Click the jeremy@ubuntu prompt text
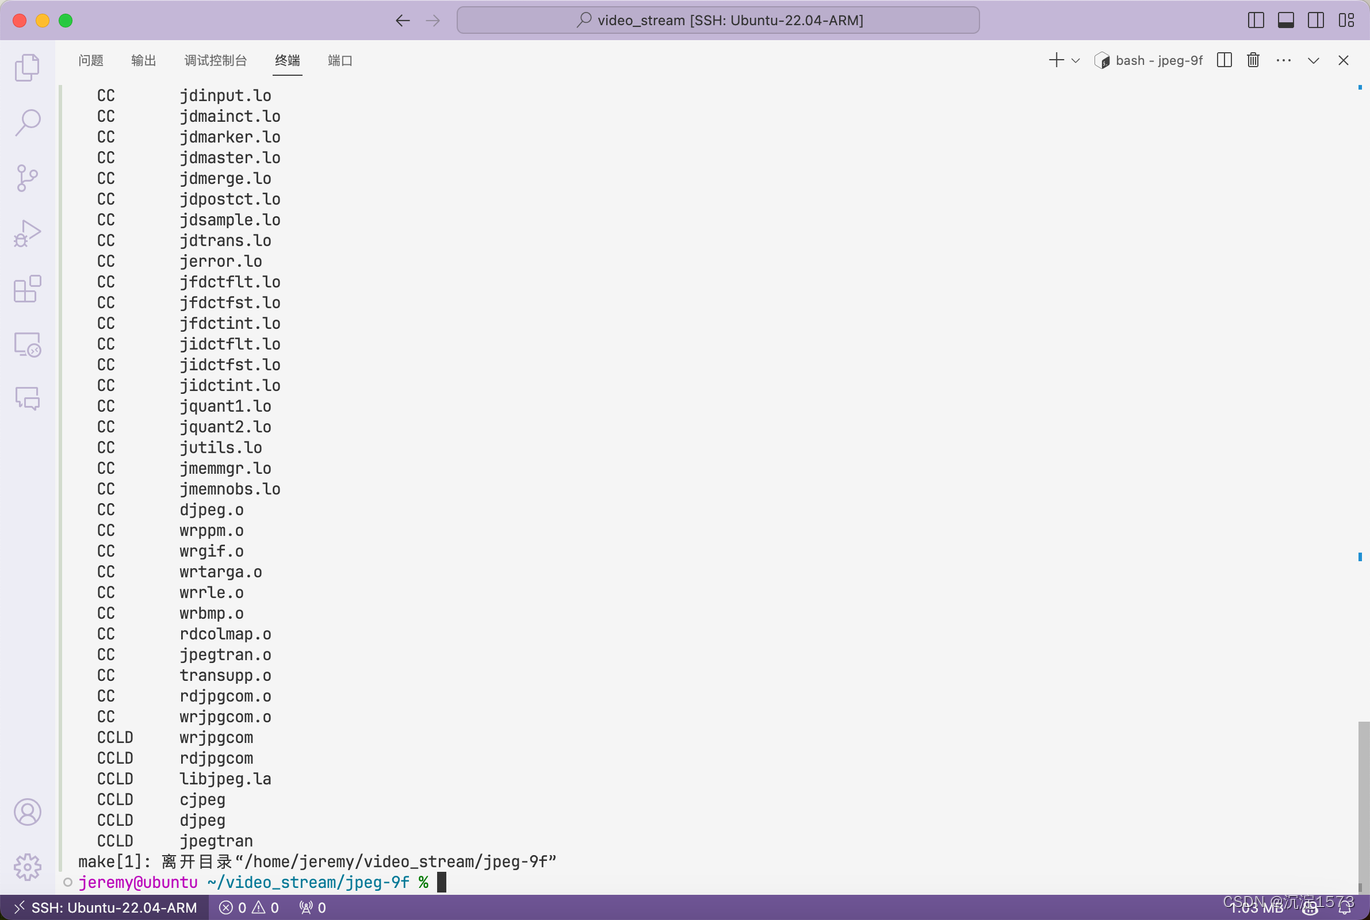Image resolution: width=1370 pixels, height=920 pixels. [x=138, y=882]
